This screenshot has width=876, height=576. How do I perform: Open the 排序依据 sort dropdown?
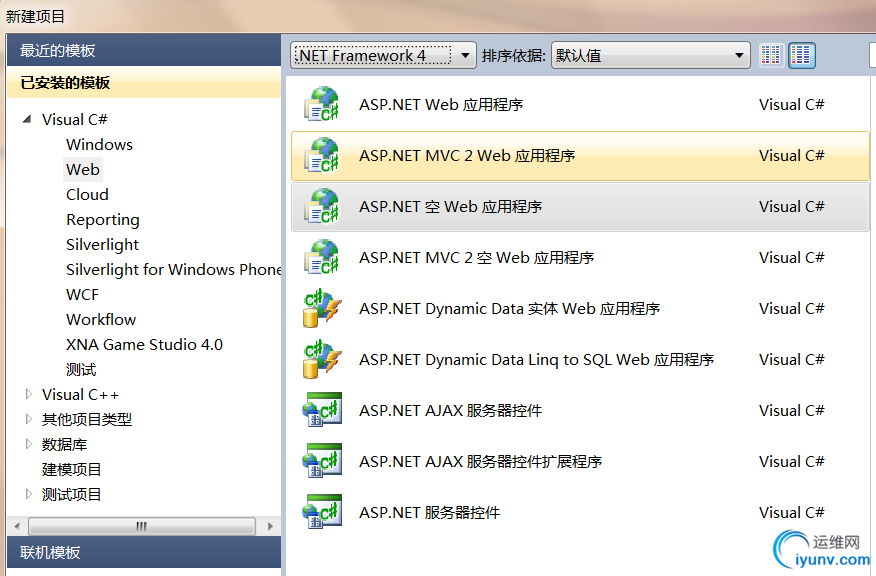click(x=650, y=56)
